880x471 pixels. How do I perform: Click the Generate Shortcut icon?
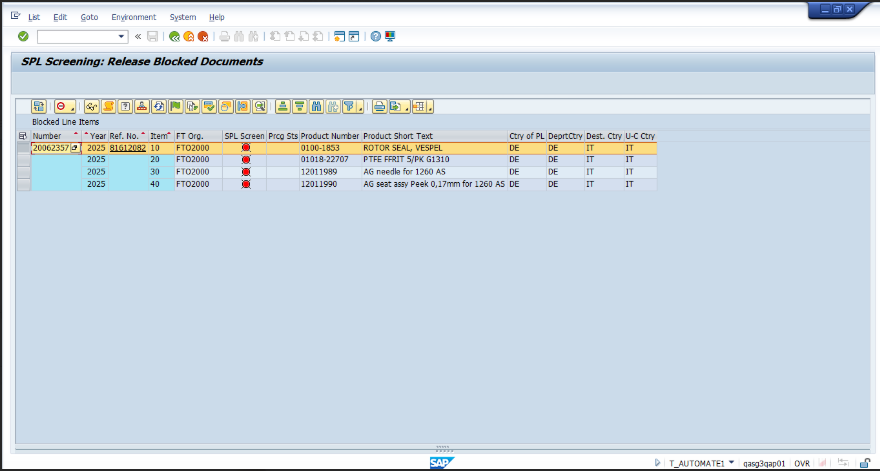(x=354, y=36)
